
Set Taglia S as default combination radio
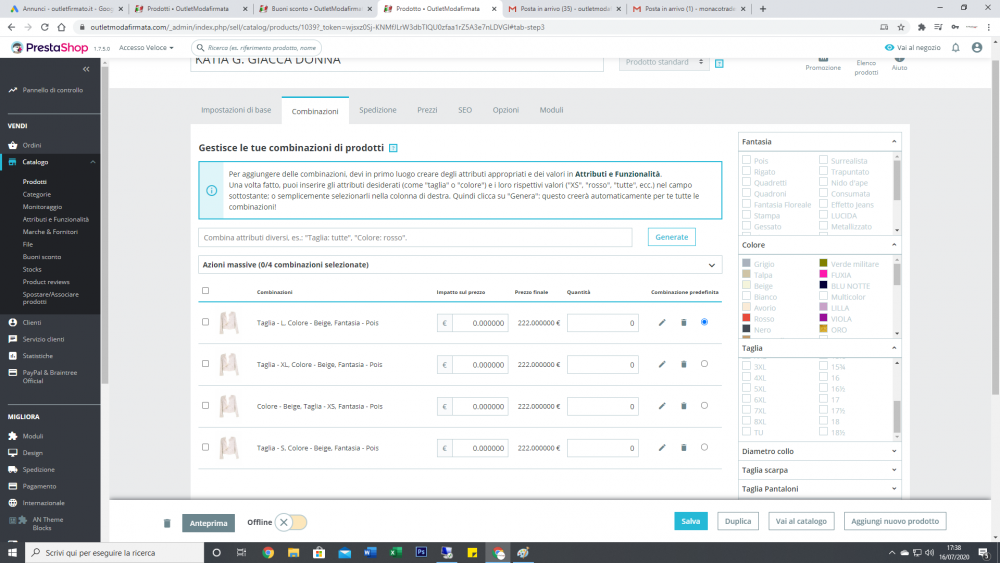coord(704,447)
